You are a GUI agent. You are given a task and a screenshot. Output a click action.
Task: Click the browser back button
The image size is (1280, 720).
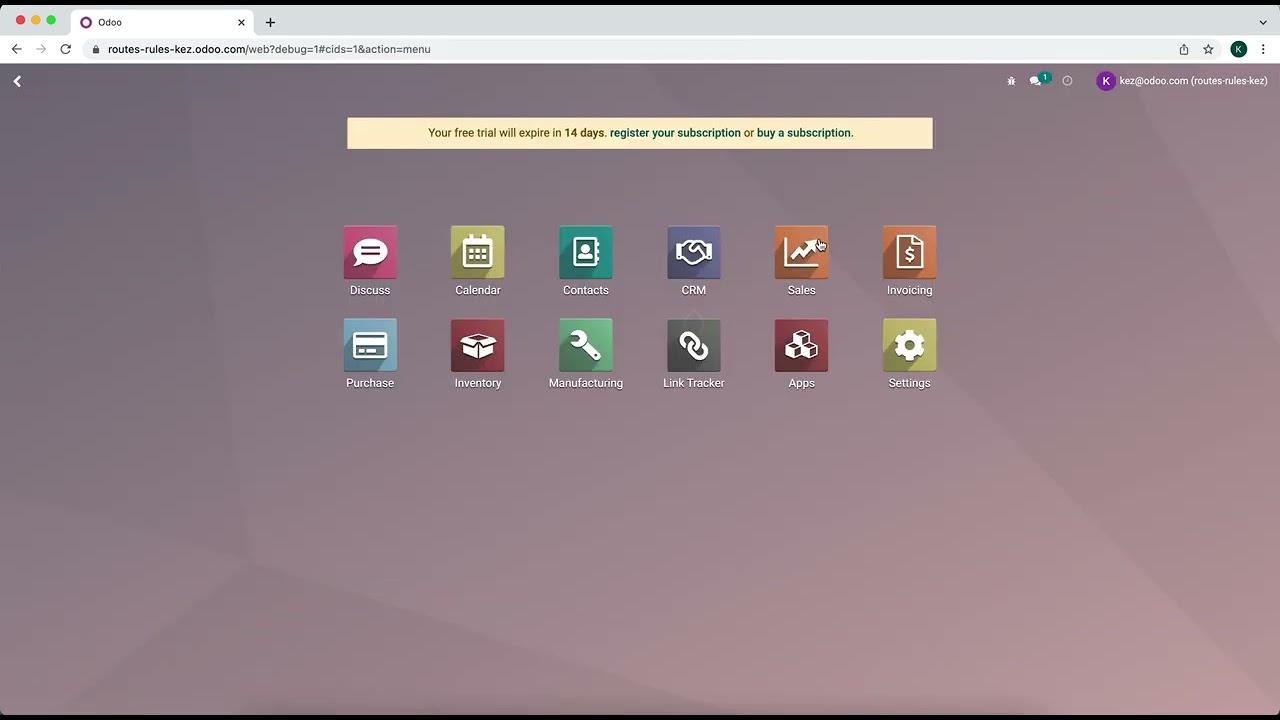coord(16,49)
